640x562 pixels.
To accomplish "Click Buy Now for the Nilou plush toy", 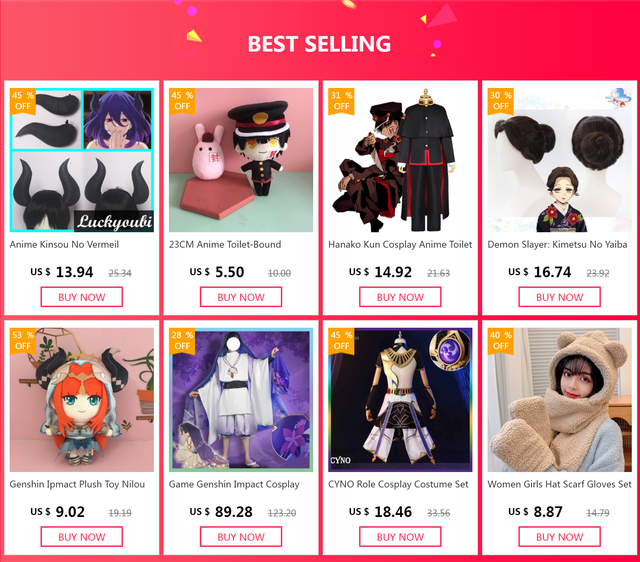I will [82, 537].
